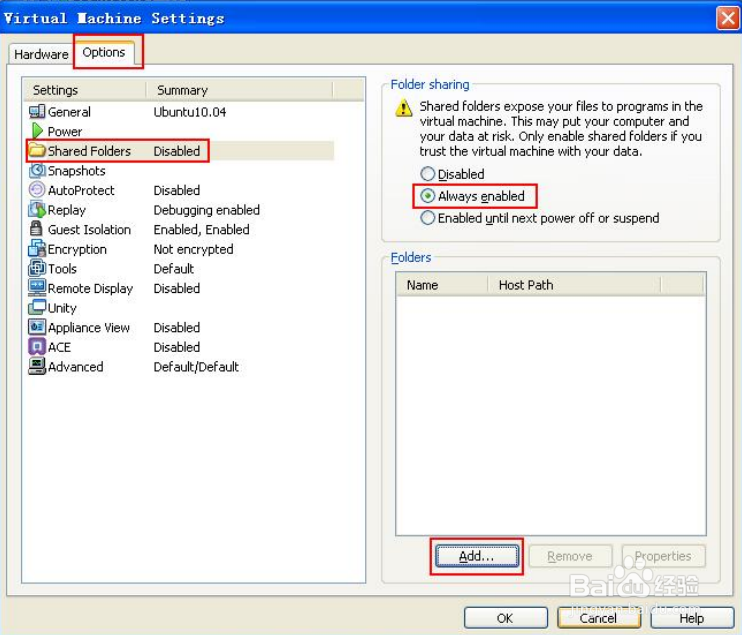The height and width of the screenshot is (635, 742).
Task: Select the ACE label
Action: [x=60, y=347]
